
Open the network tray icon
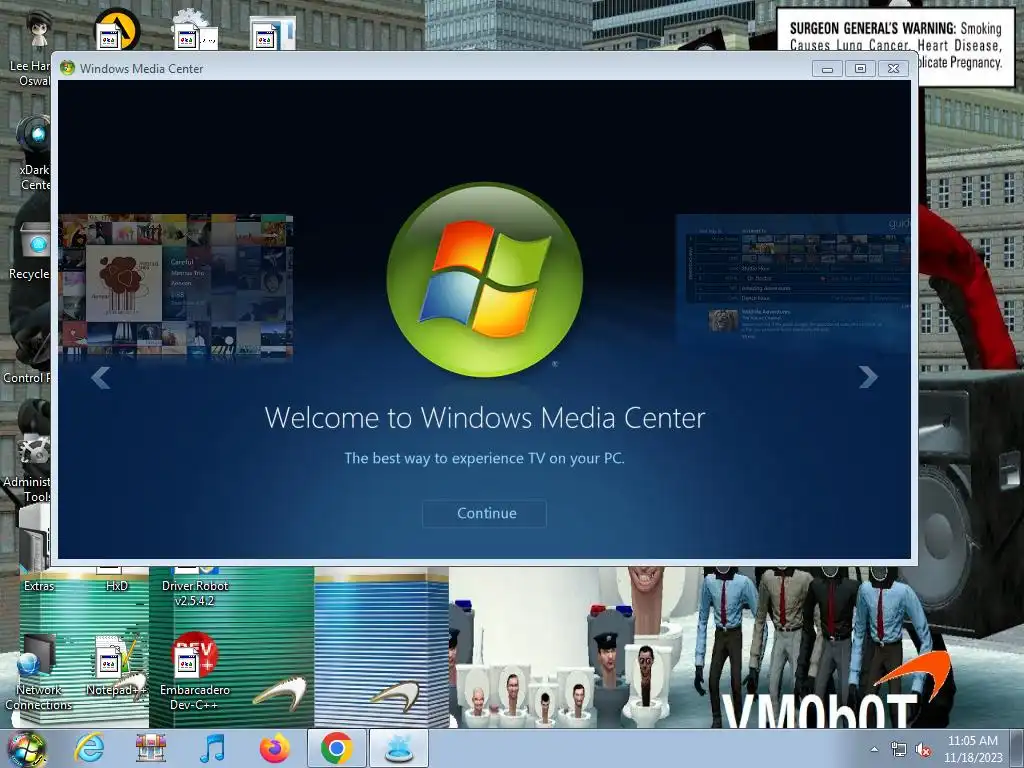pos(899,750)
